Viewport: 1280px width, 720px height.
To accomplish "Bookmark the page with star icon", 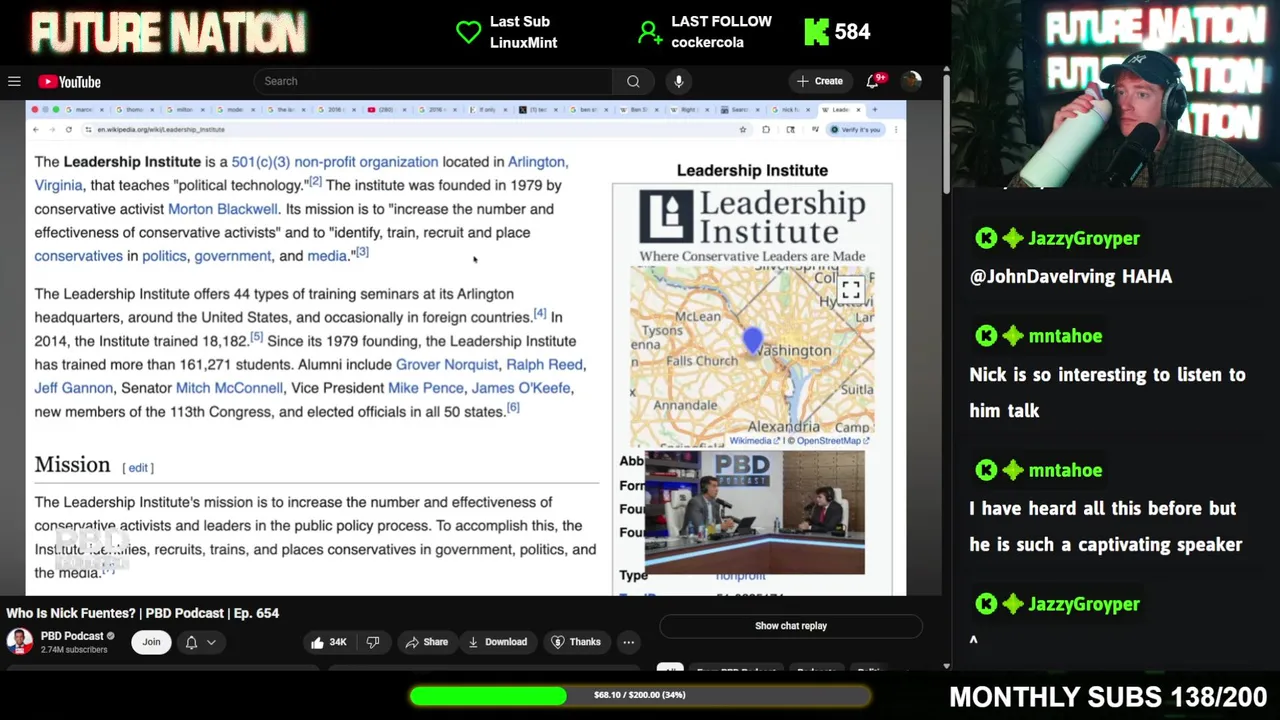I will [x=742, y=130].
